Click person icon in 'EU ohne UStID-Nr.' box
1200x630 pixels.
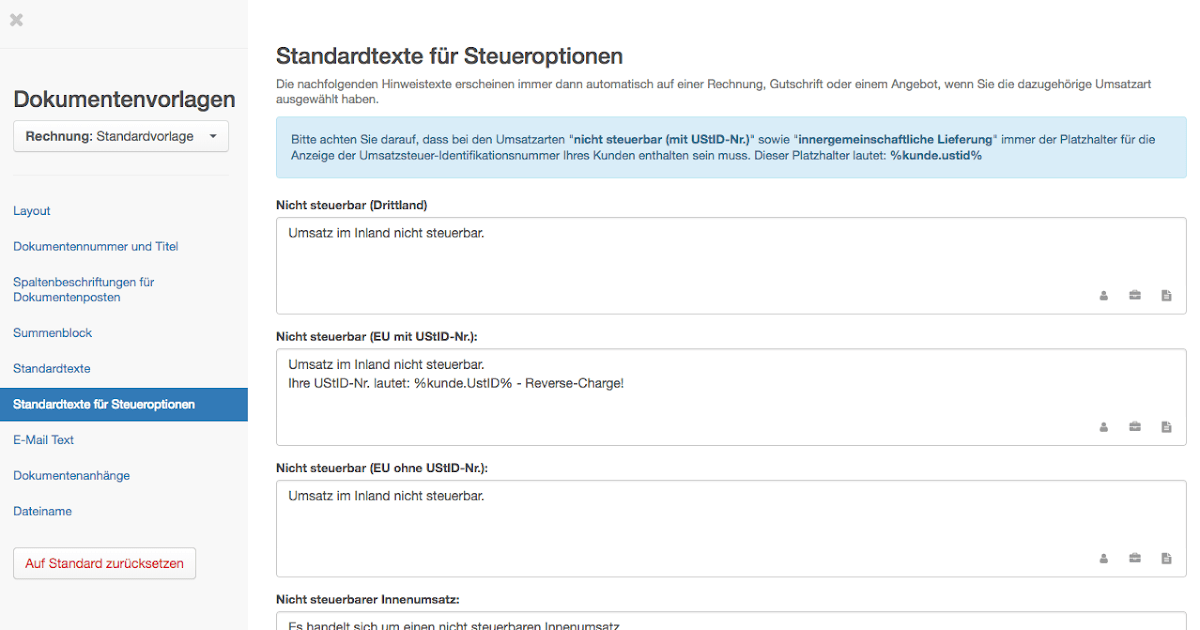[x=1104, y=558]
